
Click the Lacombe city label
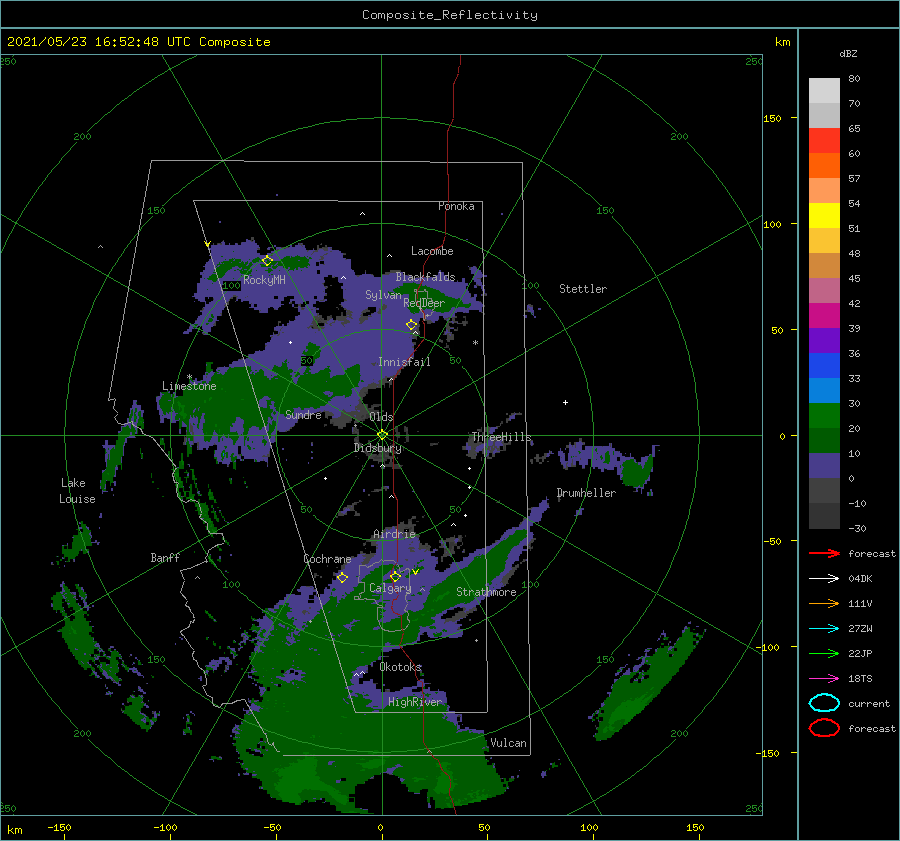click(x=432, y=251)
